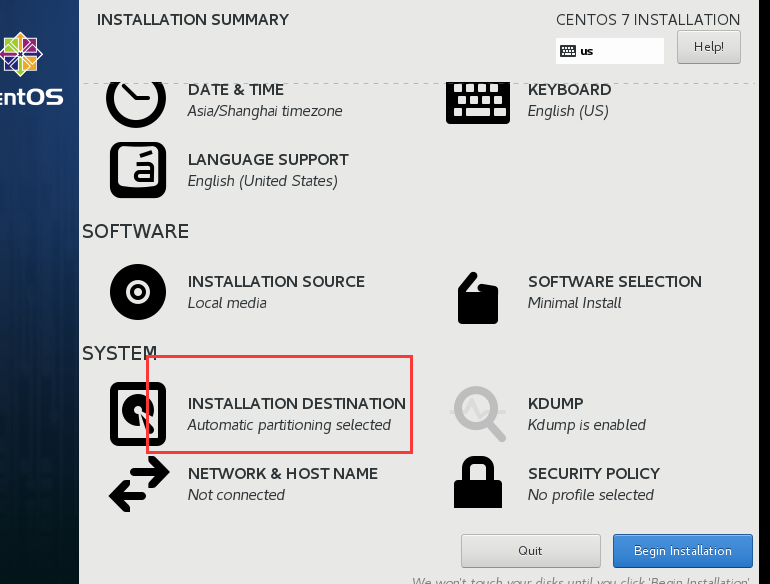Image resolution: width=770 pixels, height=584 pixels.
Task: Open SOFTWARE SELECTION label
Action: 615,281
